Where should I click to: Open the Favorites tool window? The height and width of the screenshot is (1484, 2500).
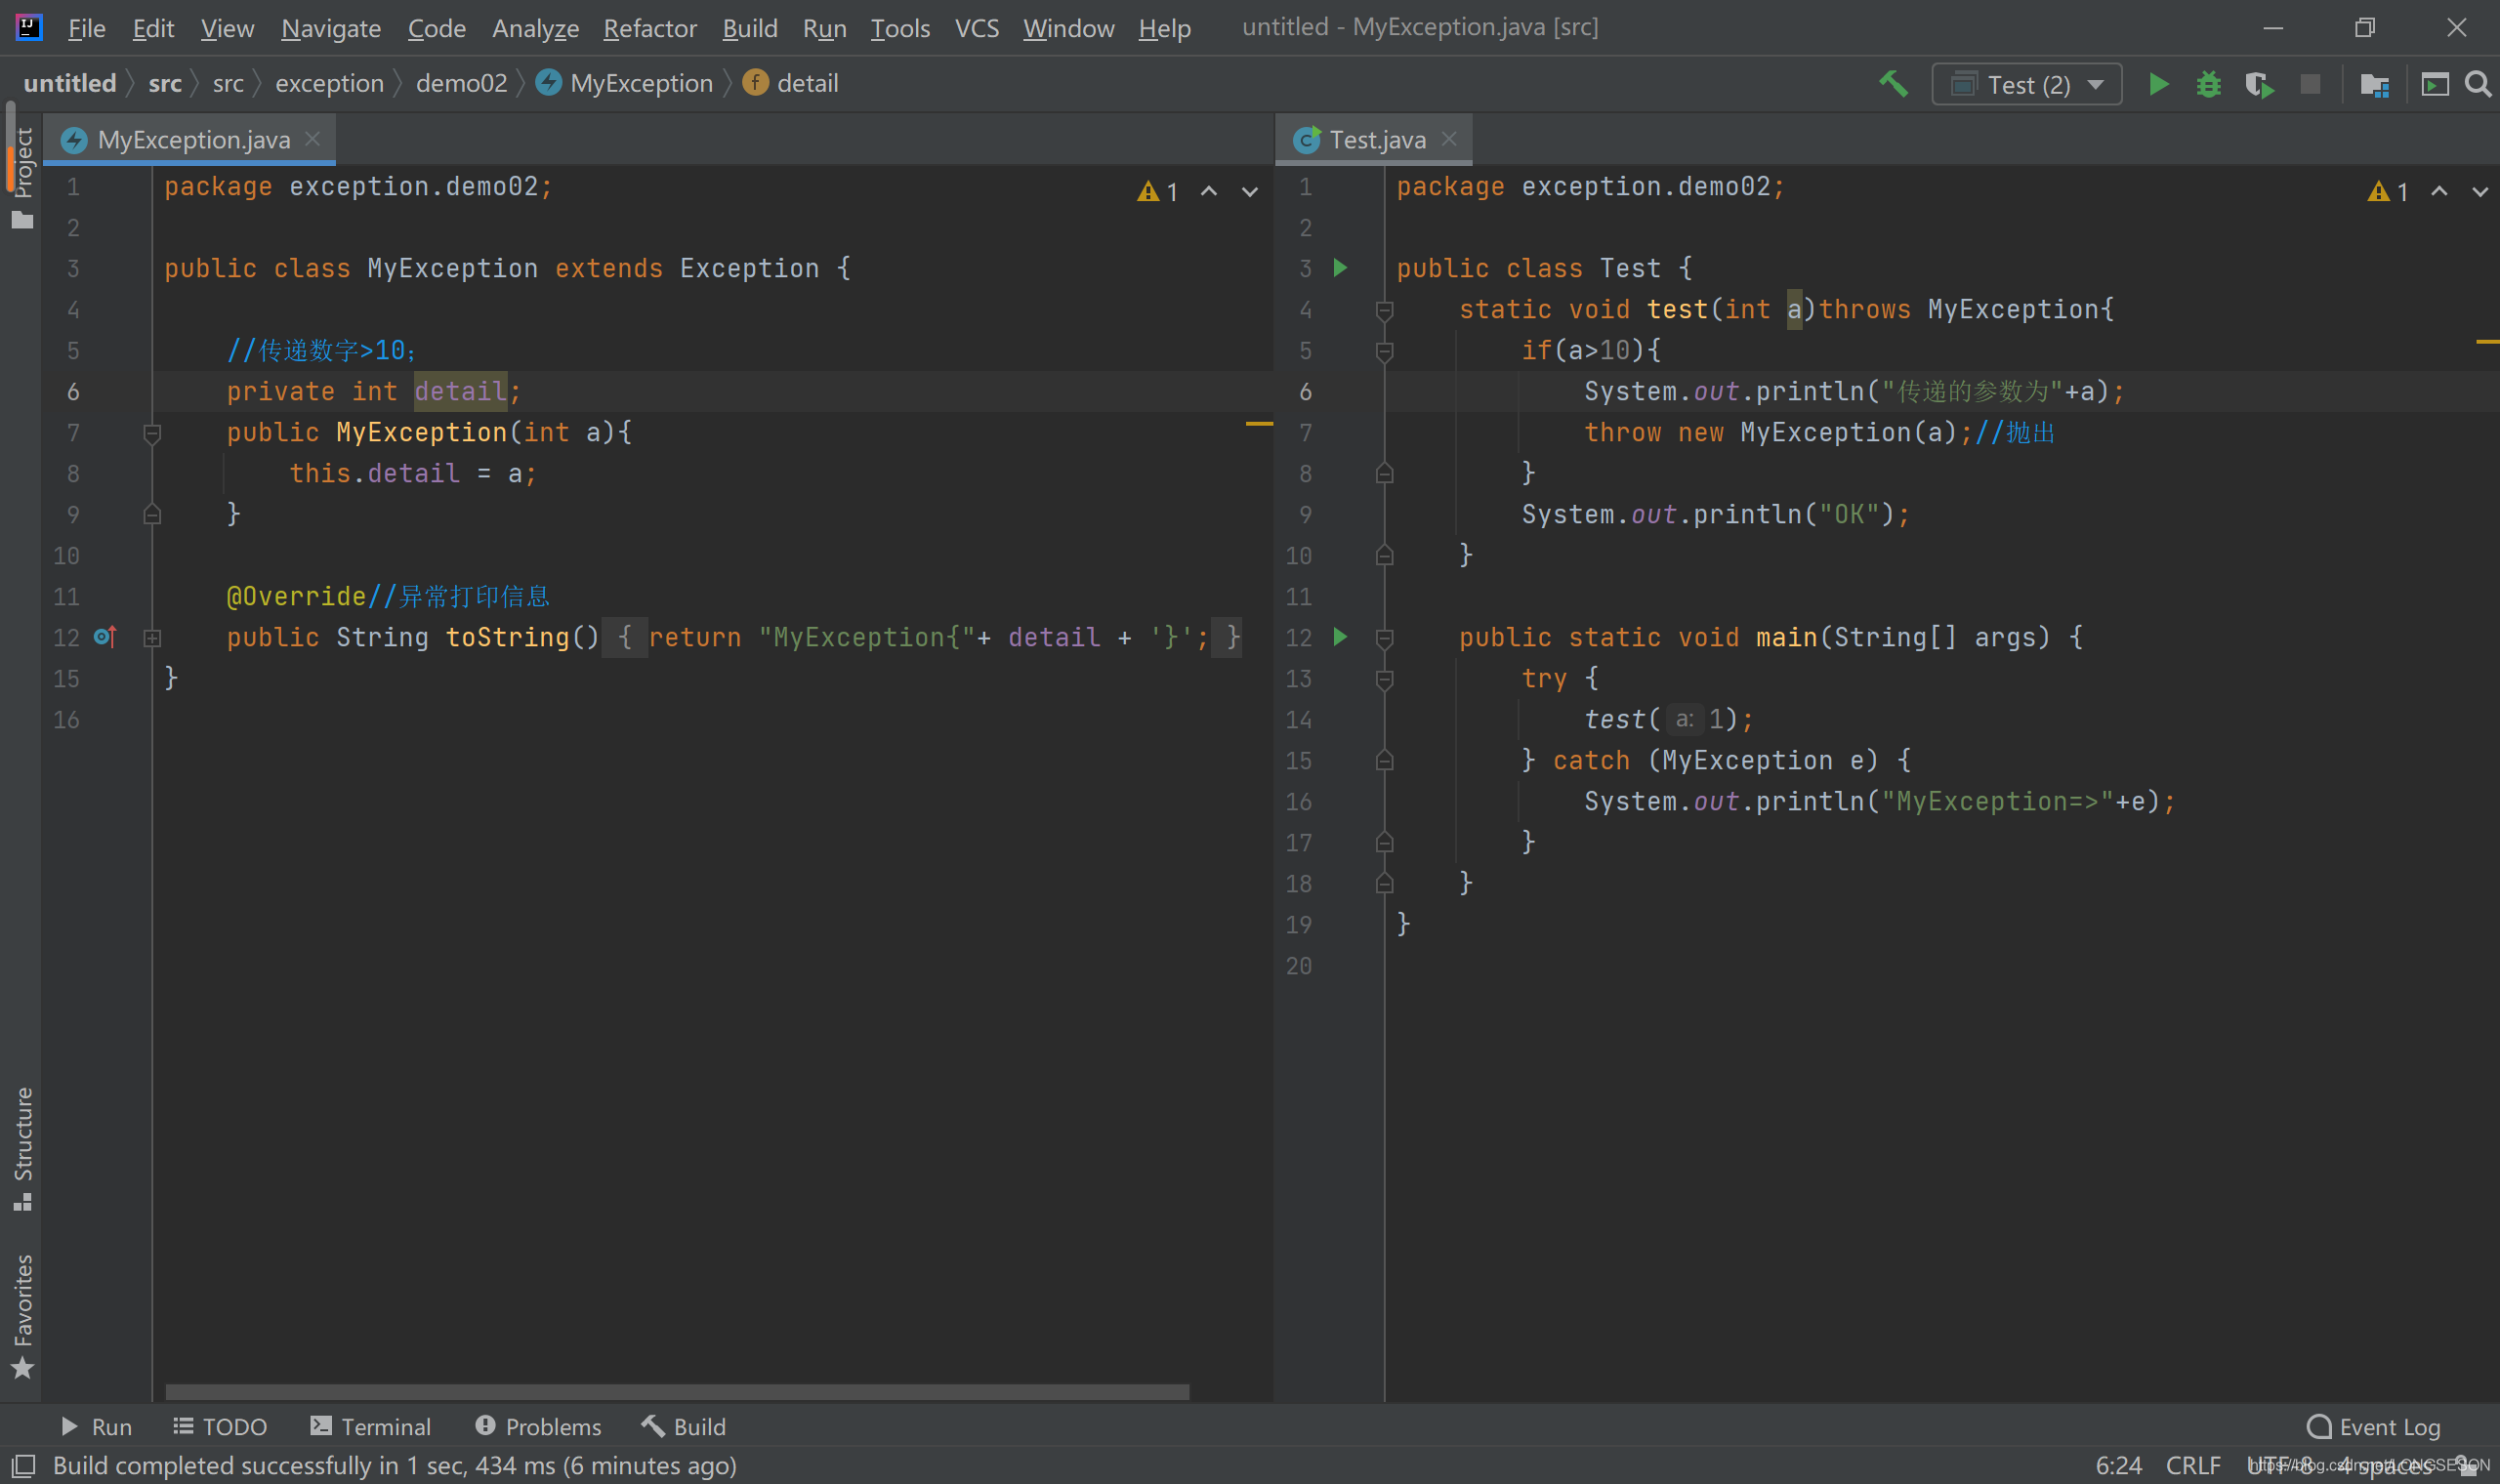click(x=22, y=1315)
